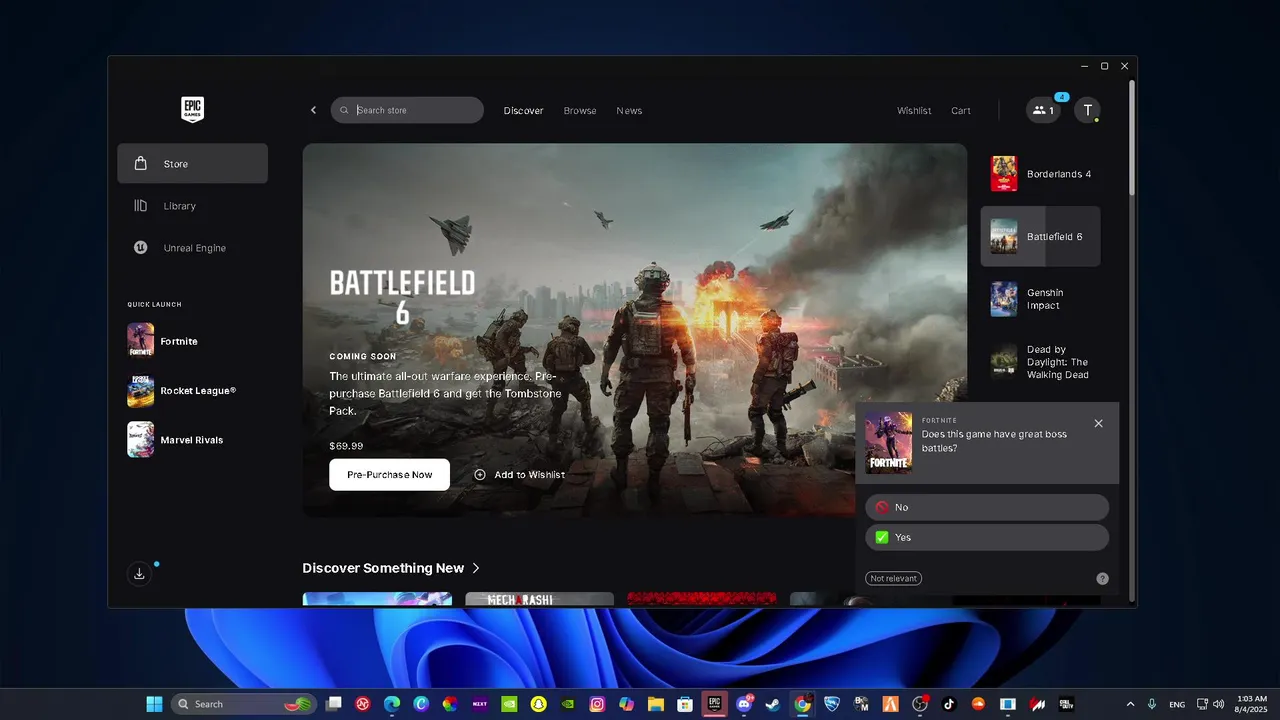1280x720 pixels.
Task: Open Microsoft Edge from taskbar
Action: coord(392,704)
